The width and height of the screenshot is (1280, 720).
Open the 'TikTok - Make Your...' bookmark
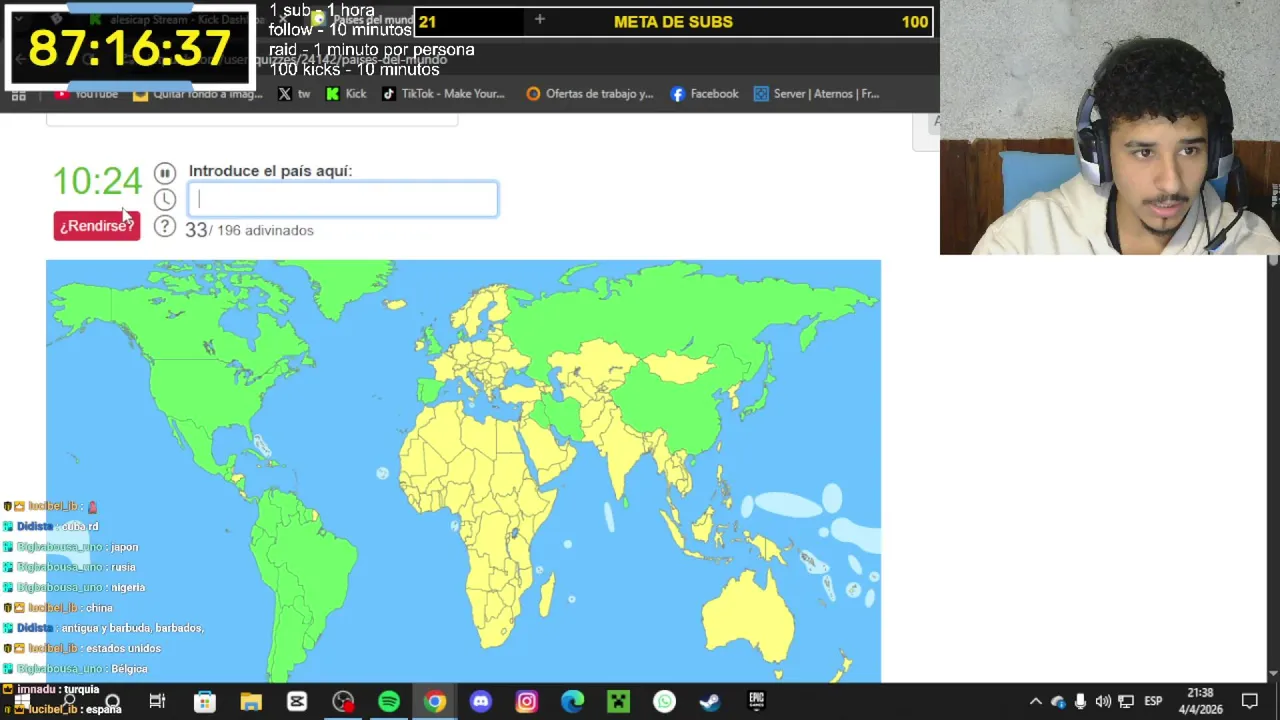[x=444, y=94]
